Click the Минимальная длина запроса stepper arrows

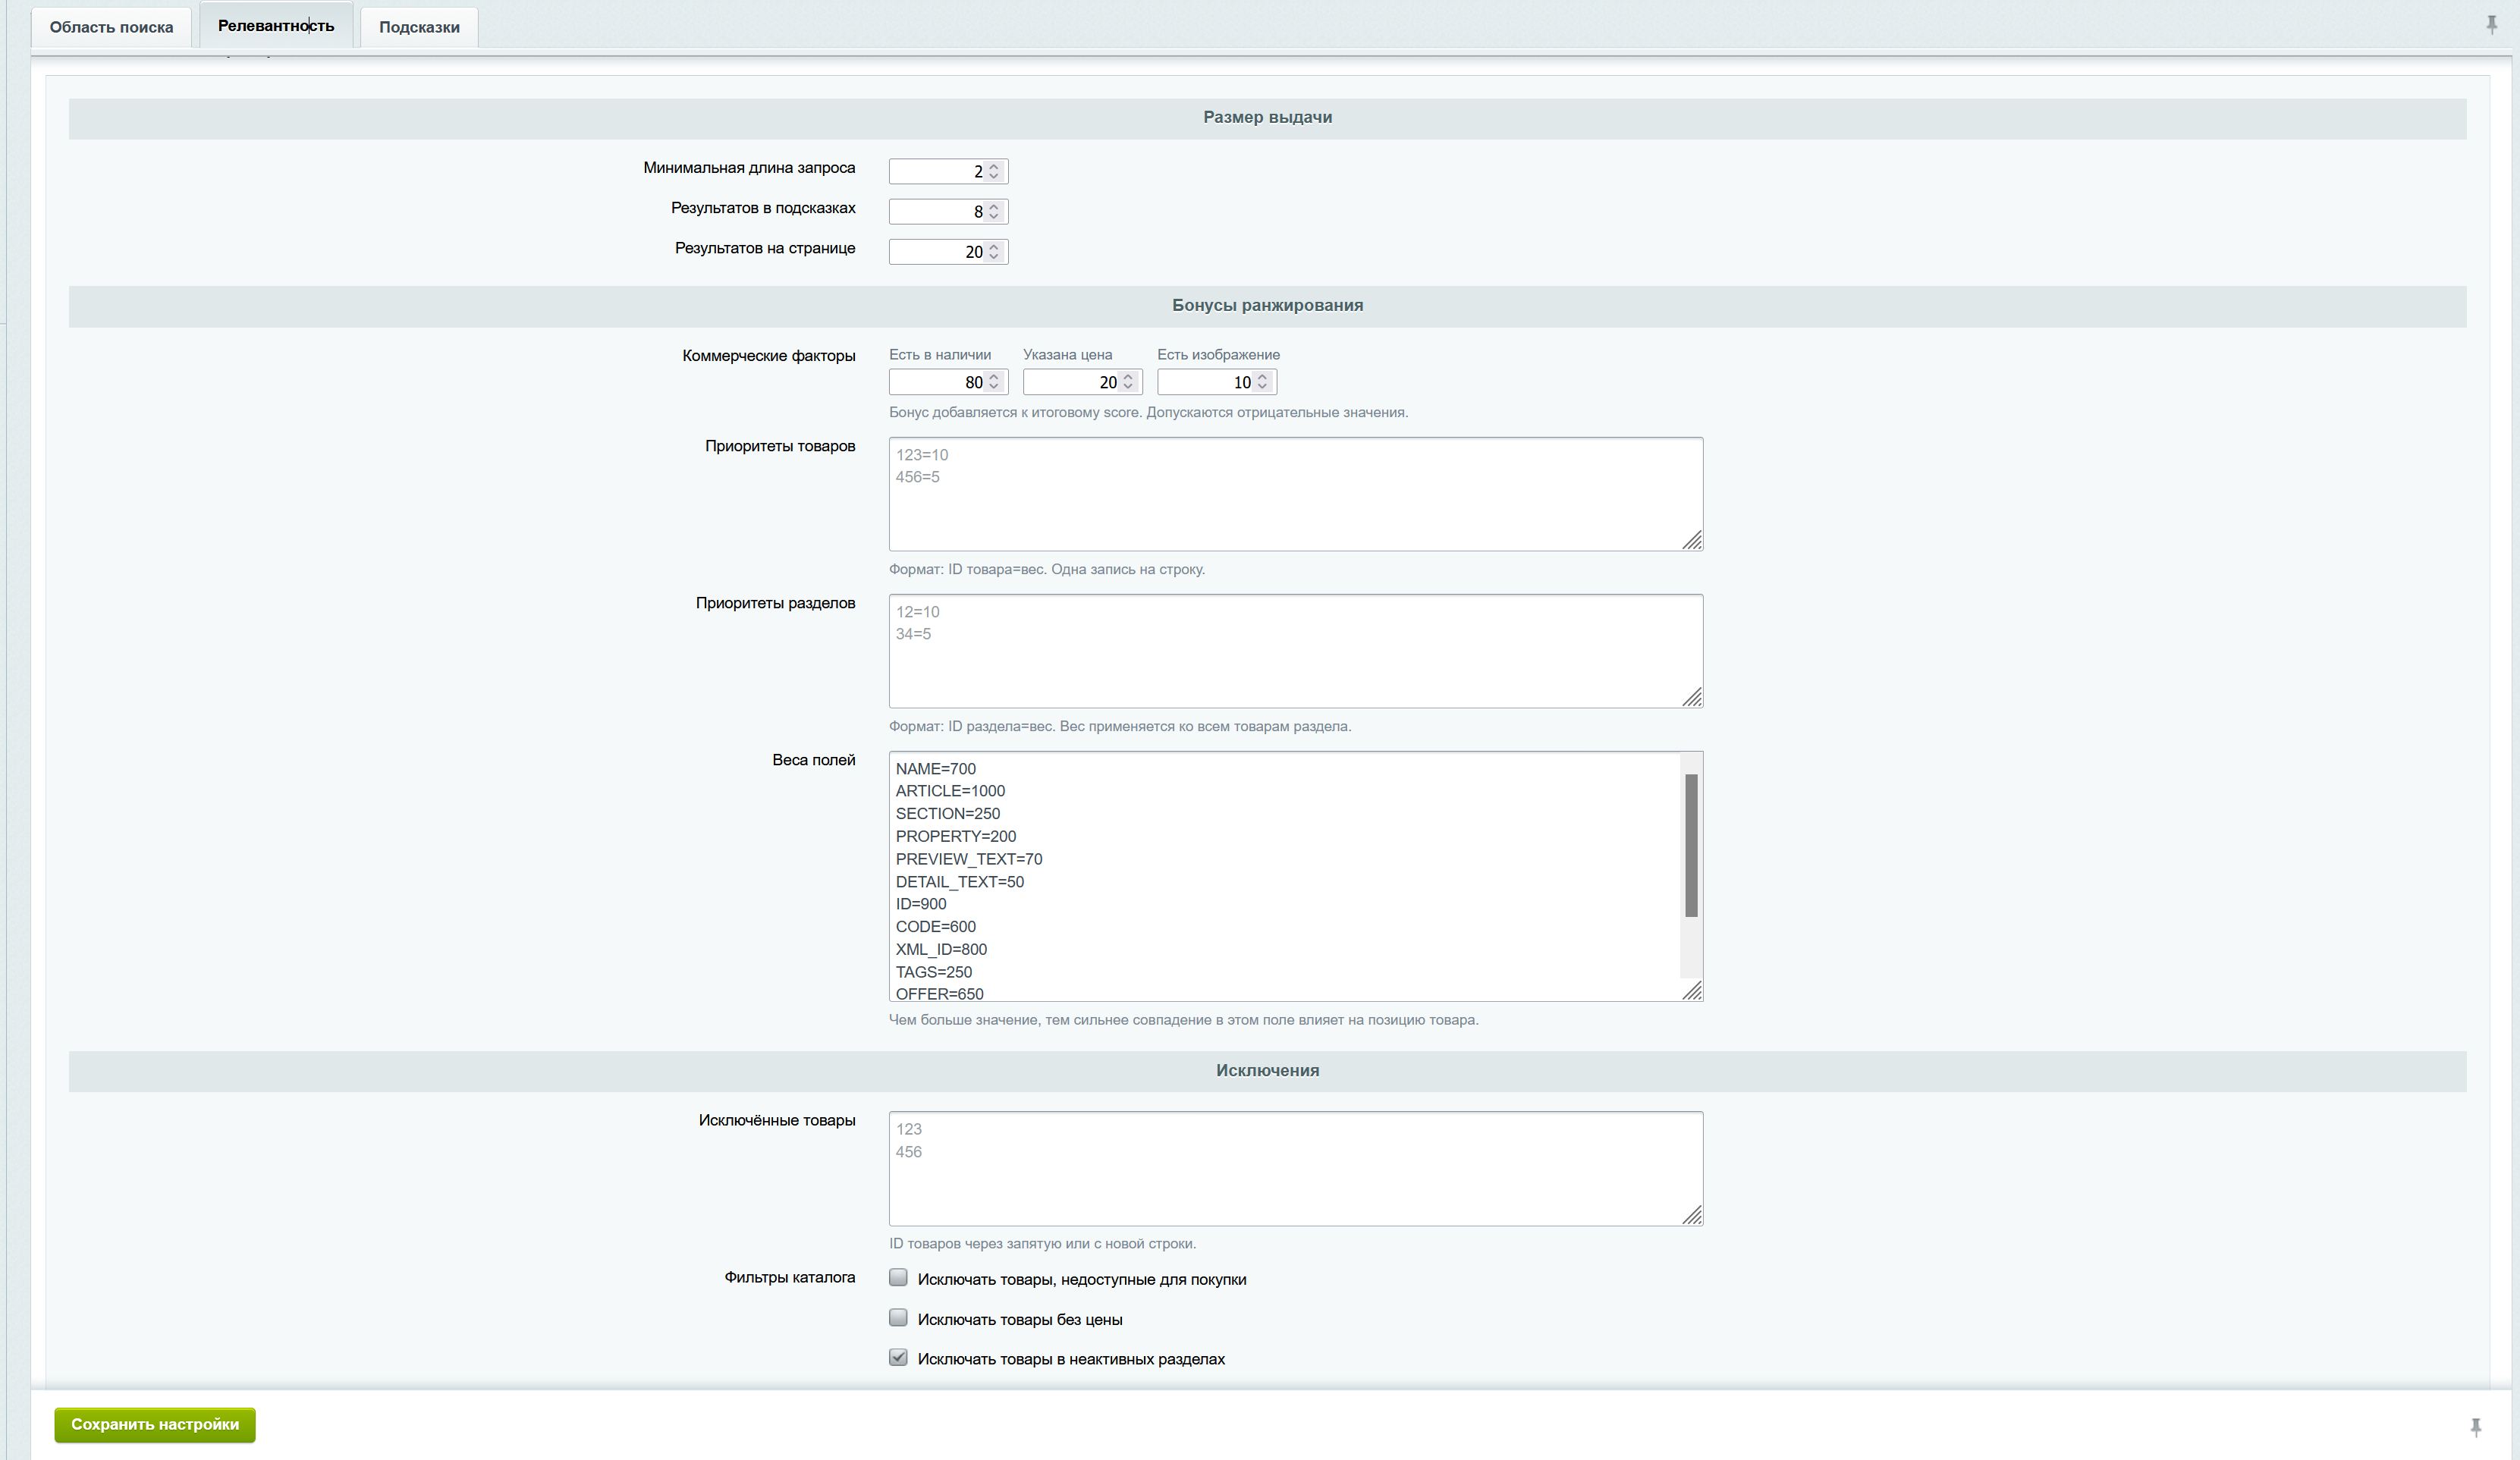[994, 171]
